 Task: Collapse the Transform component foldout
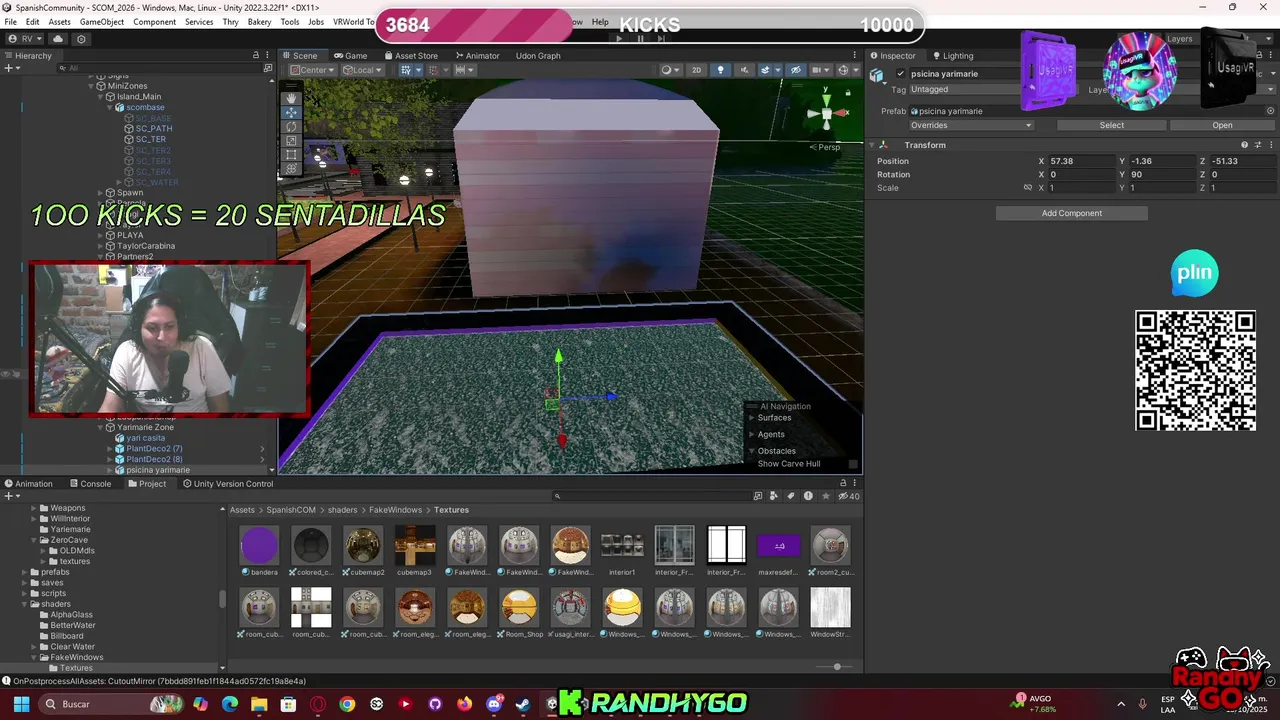tap(870, 145)
